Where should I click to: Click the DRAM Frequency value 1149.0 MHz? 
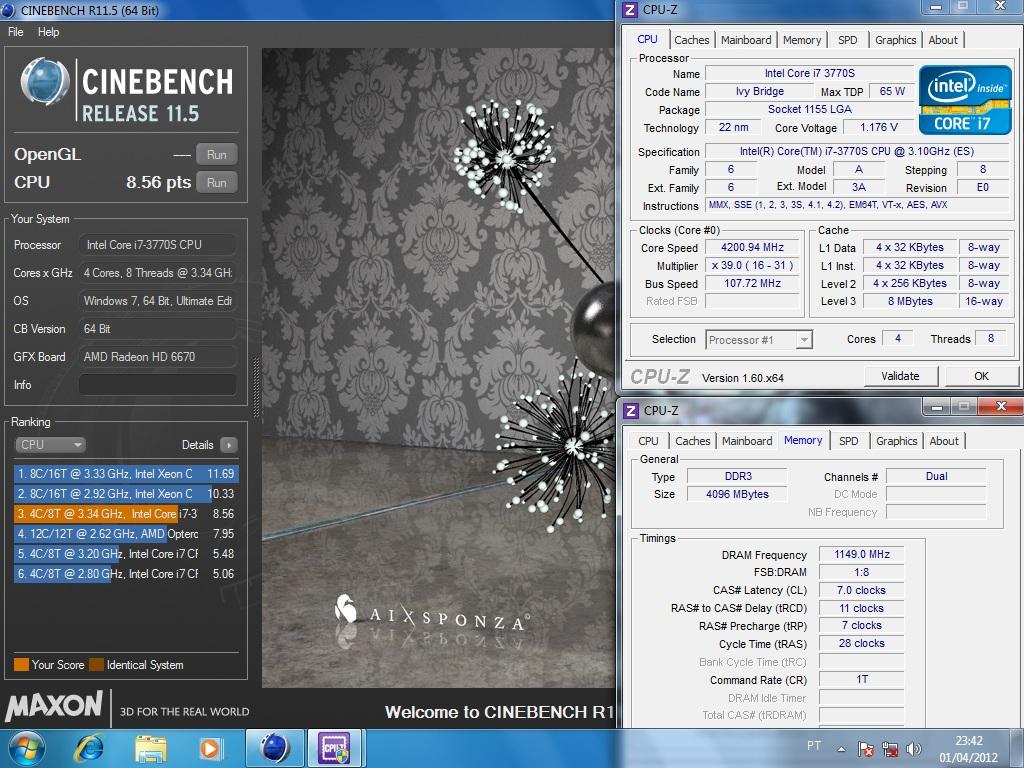coord(861,554)
